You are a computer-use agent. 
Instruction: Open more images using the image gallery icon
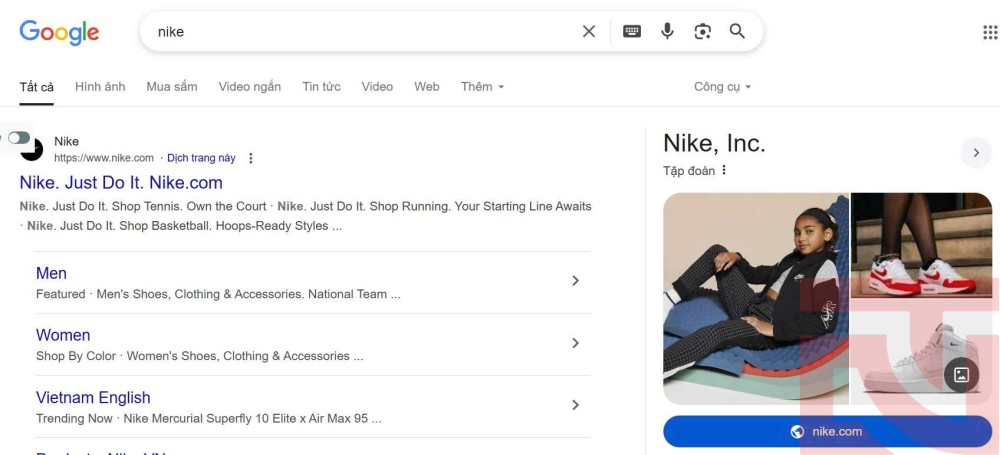point(961,375)
